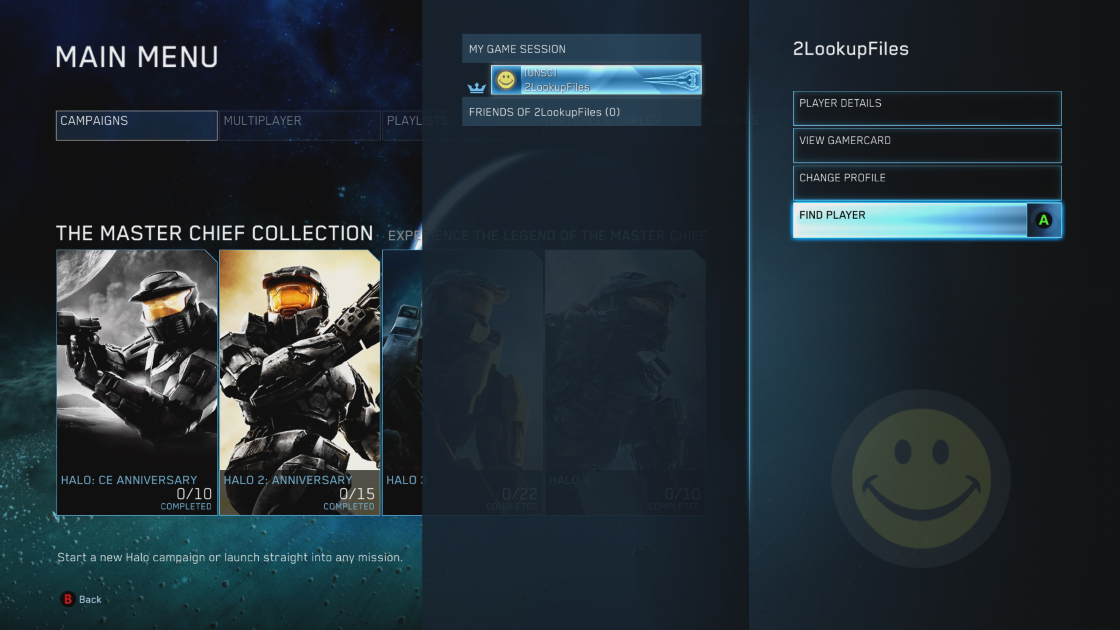Click The Master Chief Collection heading

(214, 234)
